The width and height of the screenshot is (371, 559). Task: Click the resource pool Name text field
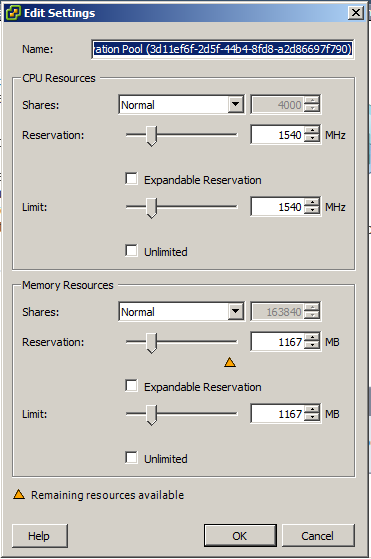point(222,49)
